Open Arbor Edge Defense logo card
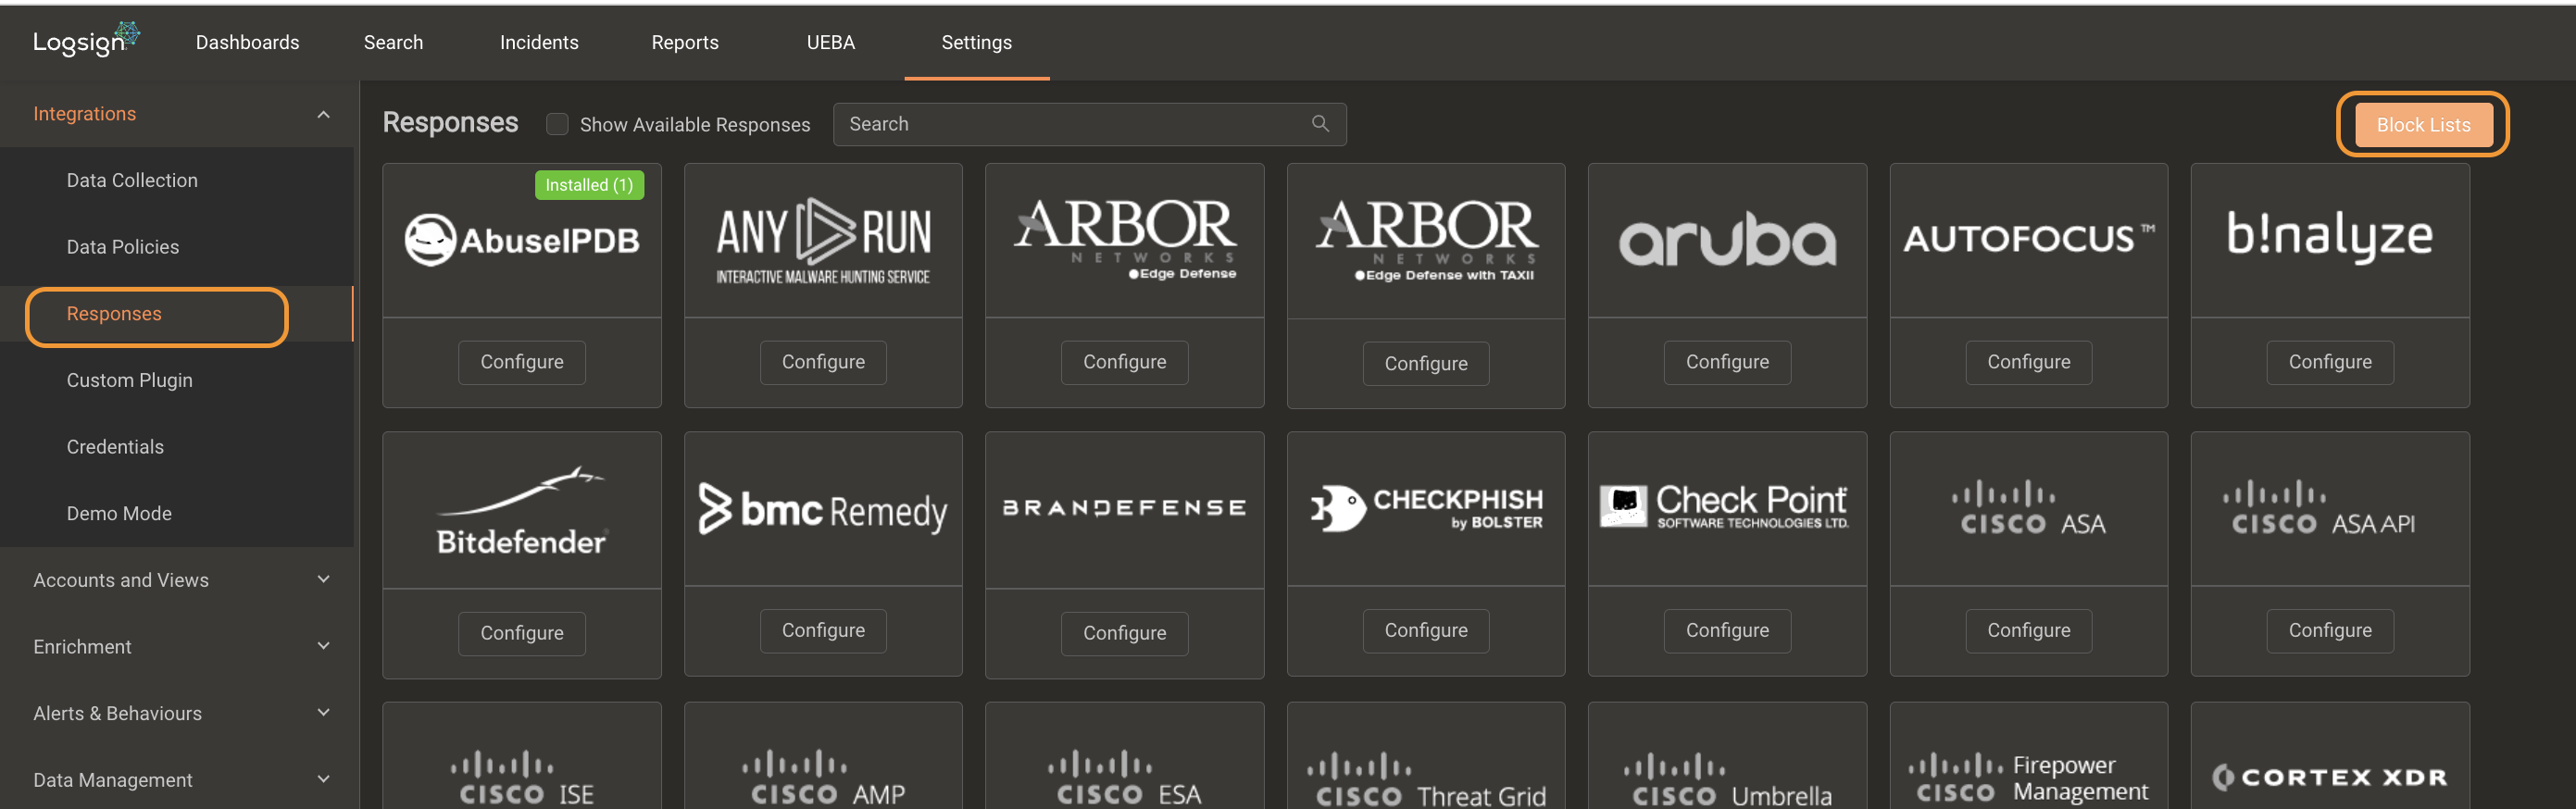 1124,240
